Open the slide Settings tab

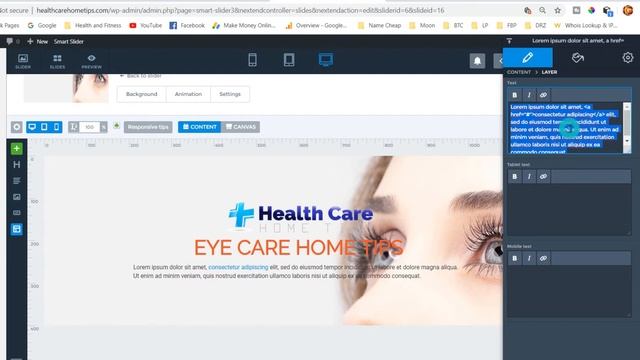[x=230, y=94]
